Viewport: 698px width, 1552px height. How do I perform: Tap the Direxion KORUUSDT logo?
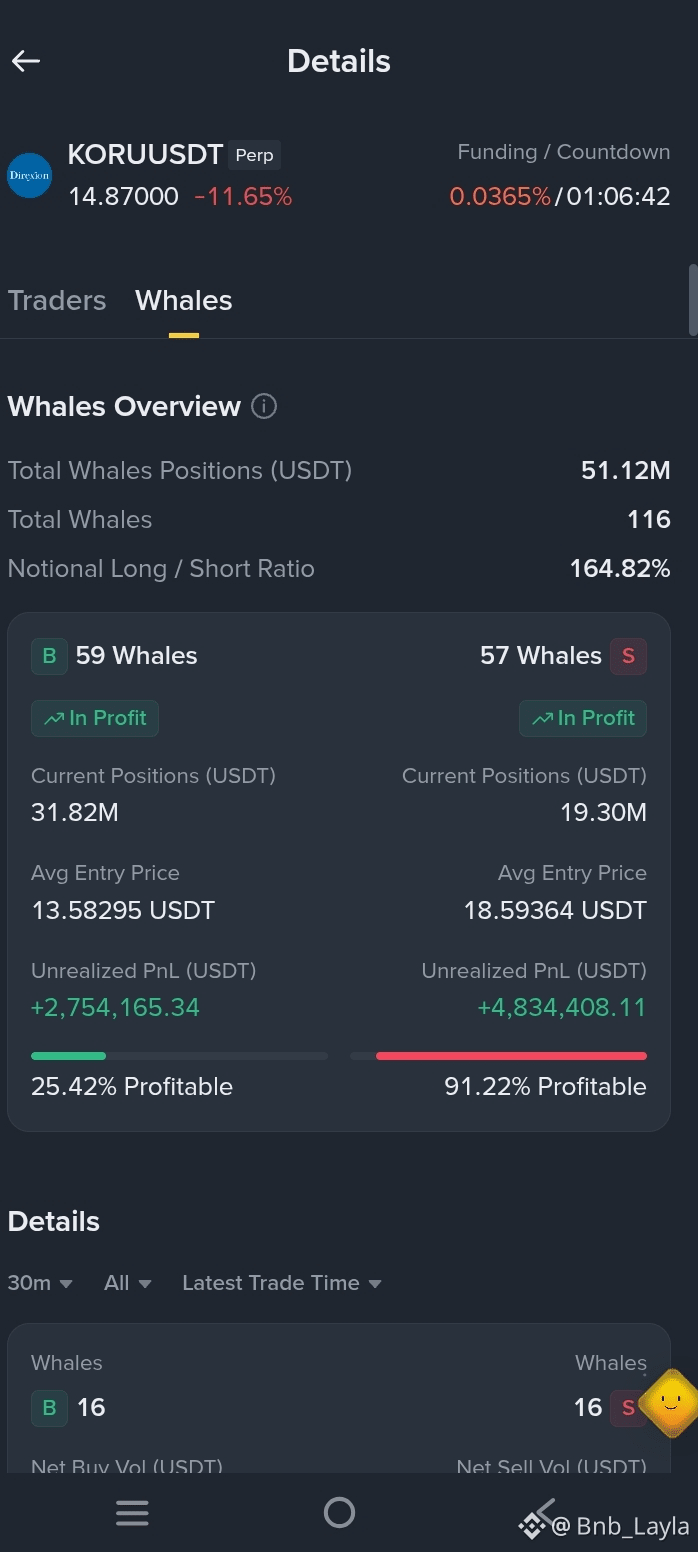29,175
